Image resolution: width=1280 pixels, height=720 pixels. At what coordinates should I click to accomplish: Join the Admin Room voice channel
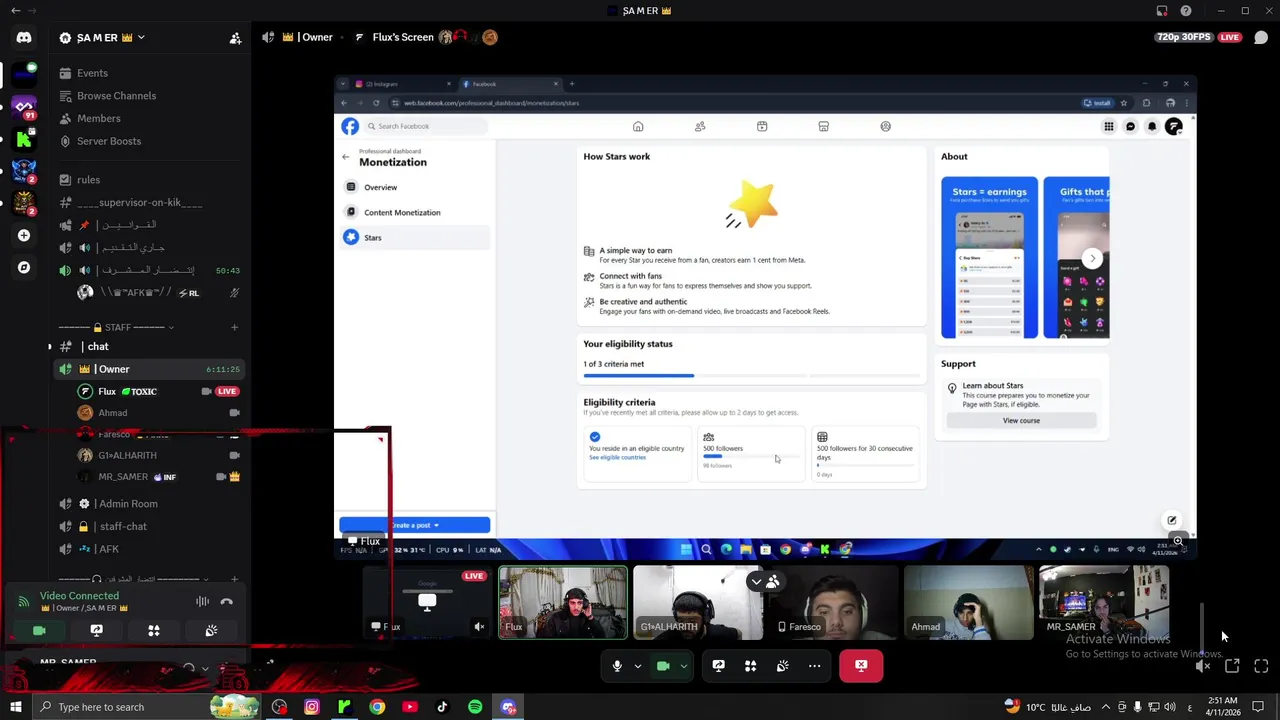click(150, 504)
